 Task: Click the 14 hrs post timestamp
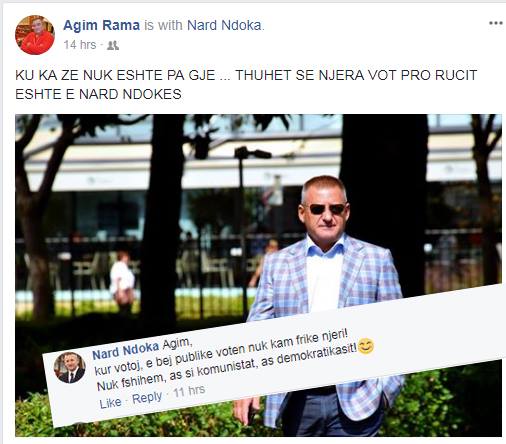[80, 45]
